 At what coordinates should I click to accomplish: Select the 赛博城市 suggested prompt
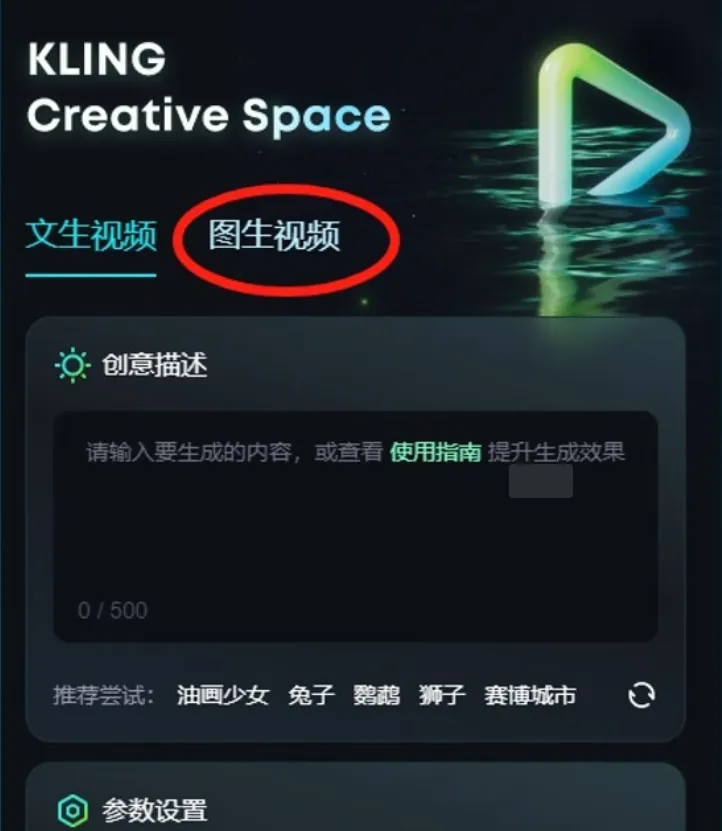click(530, 695)
